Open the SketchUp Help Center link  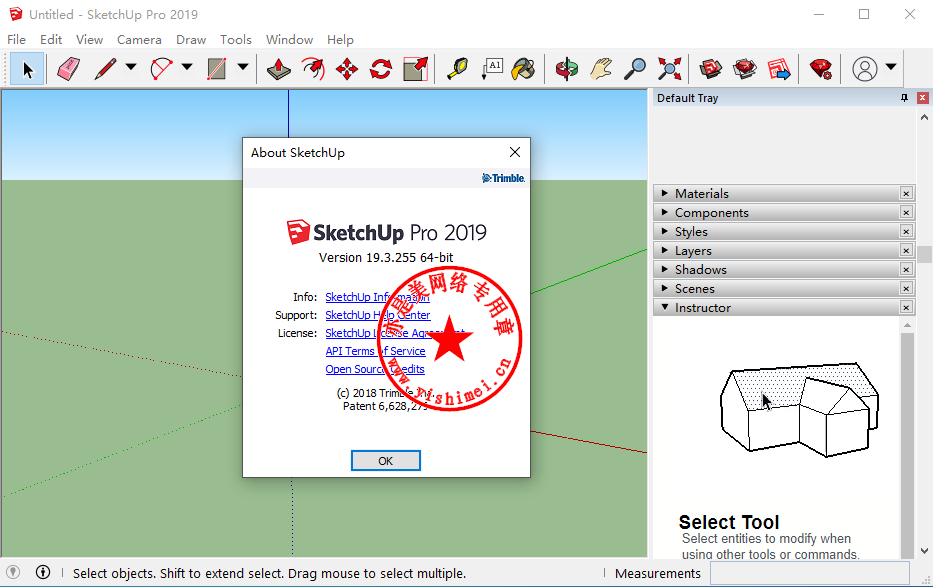[378, 315]
